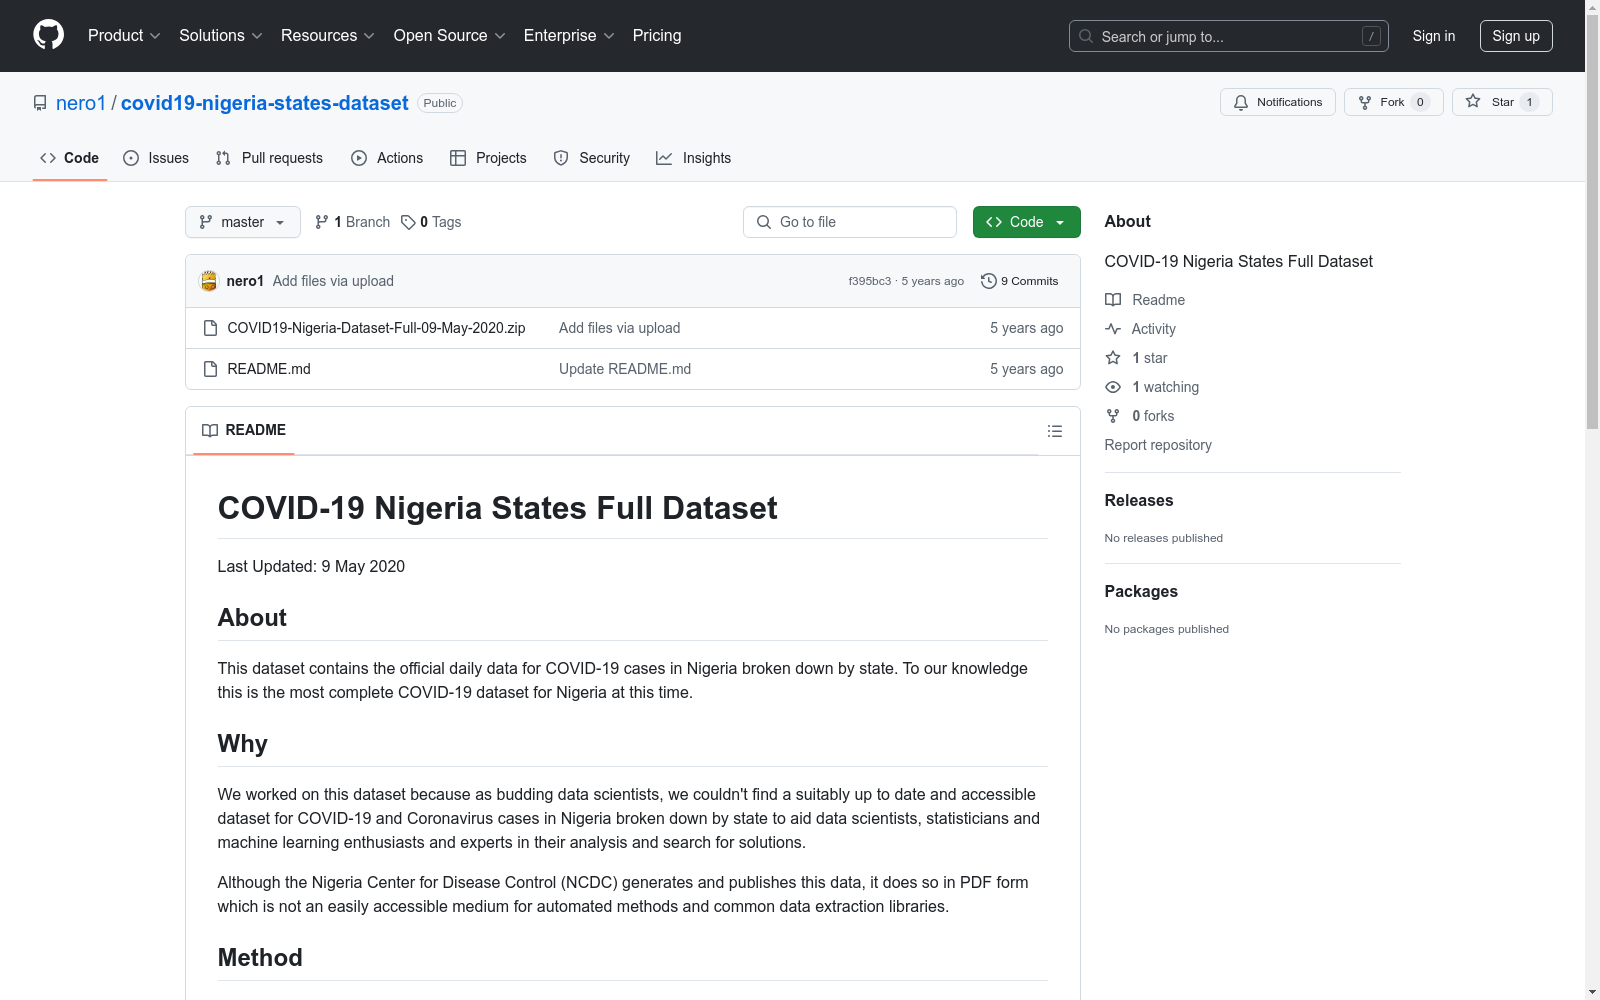Click the bell icon in Notifications
This screenshot has width=1600, height=1000.
(x=1241, y=102)
